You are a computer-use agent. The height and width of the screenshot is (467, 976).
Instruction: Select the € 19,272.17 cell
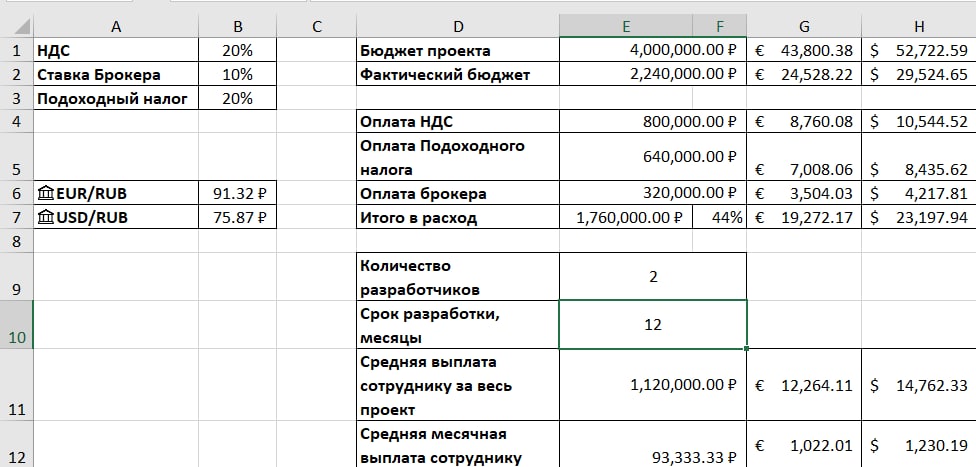[x=804, y=217]
